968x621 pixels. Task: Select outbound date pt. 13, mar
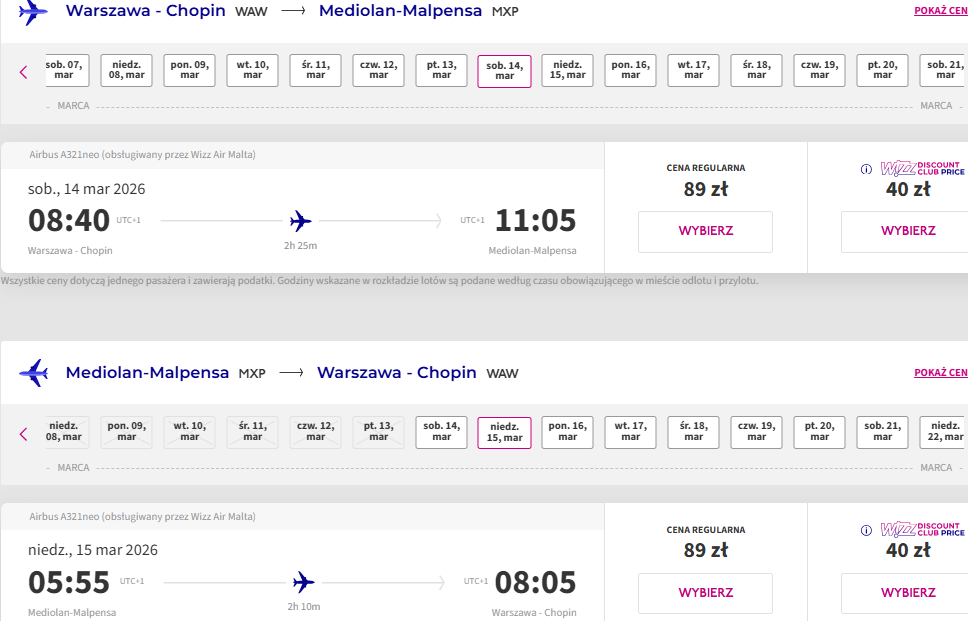pyautogui.click(x=441, y=70)
